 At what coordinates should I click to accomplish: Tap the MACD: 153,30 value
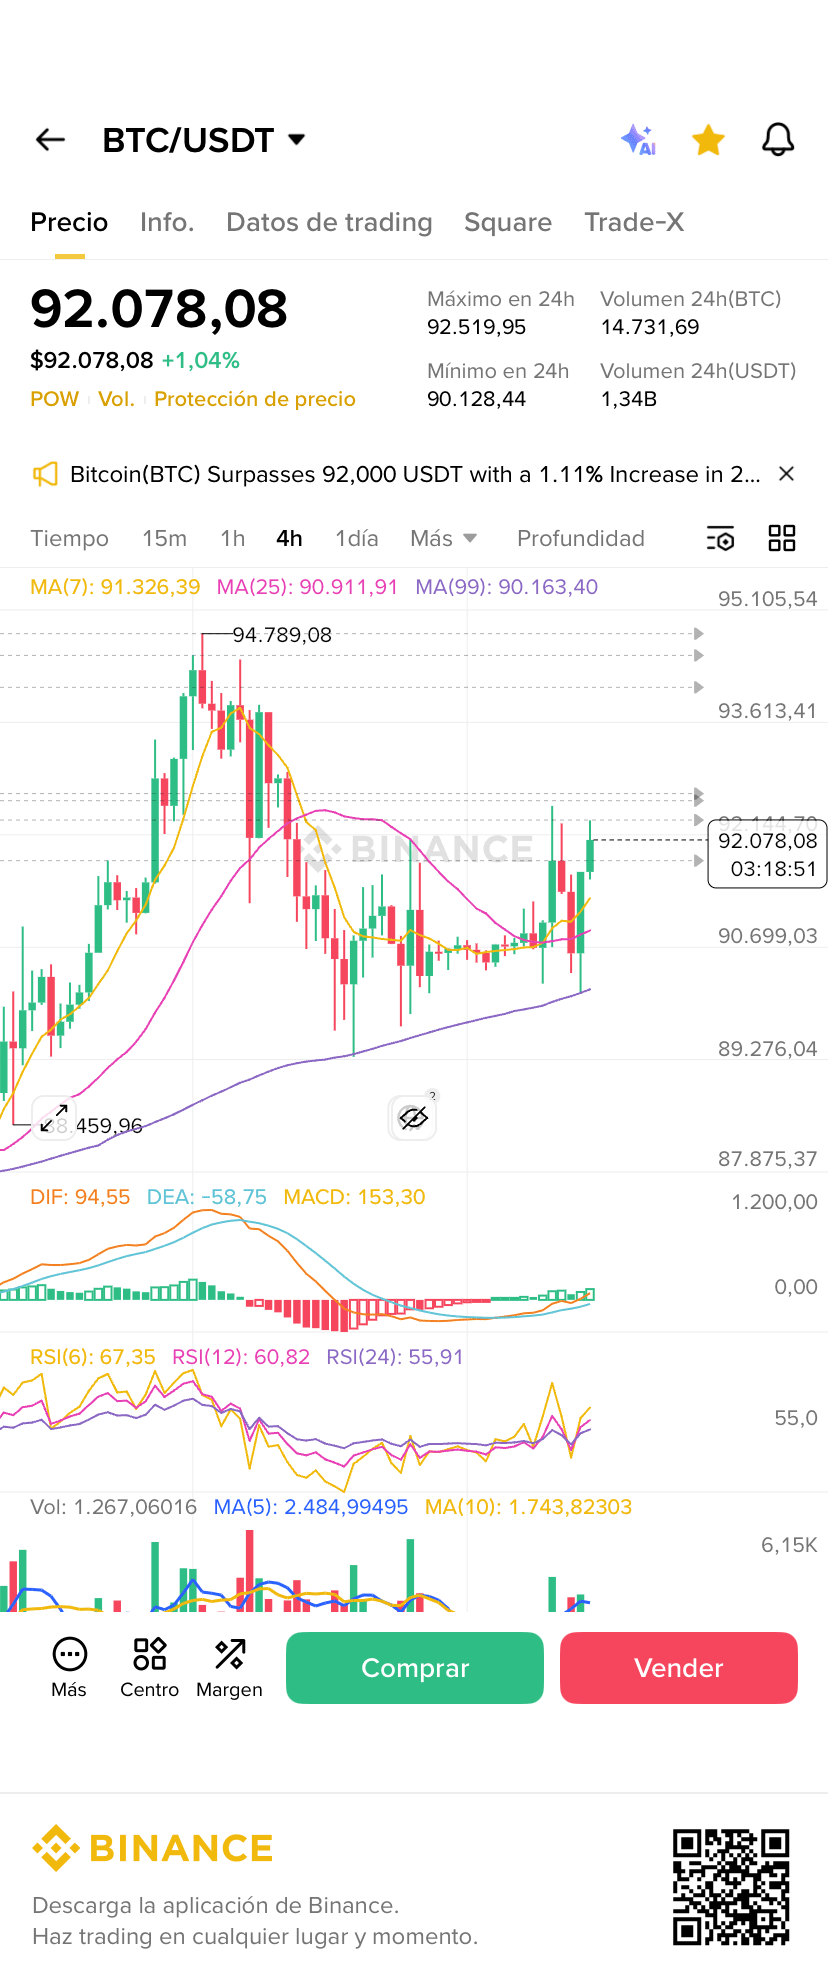354,1197
